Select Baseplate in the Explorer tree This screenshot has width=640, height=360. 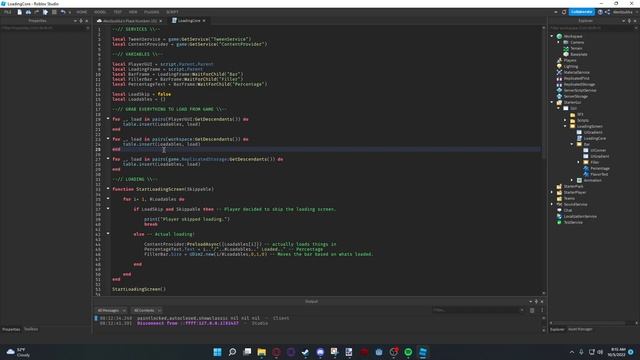coord(579,54)
